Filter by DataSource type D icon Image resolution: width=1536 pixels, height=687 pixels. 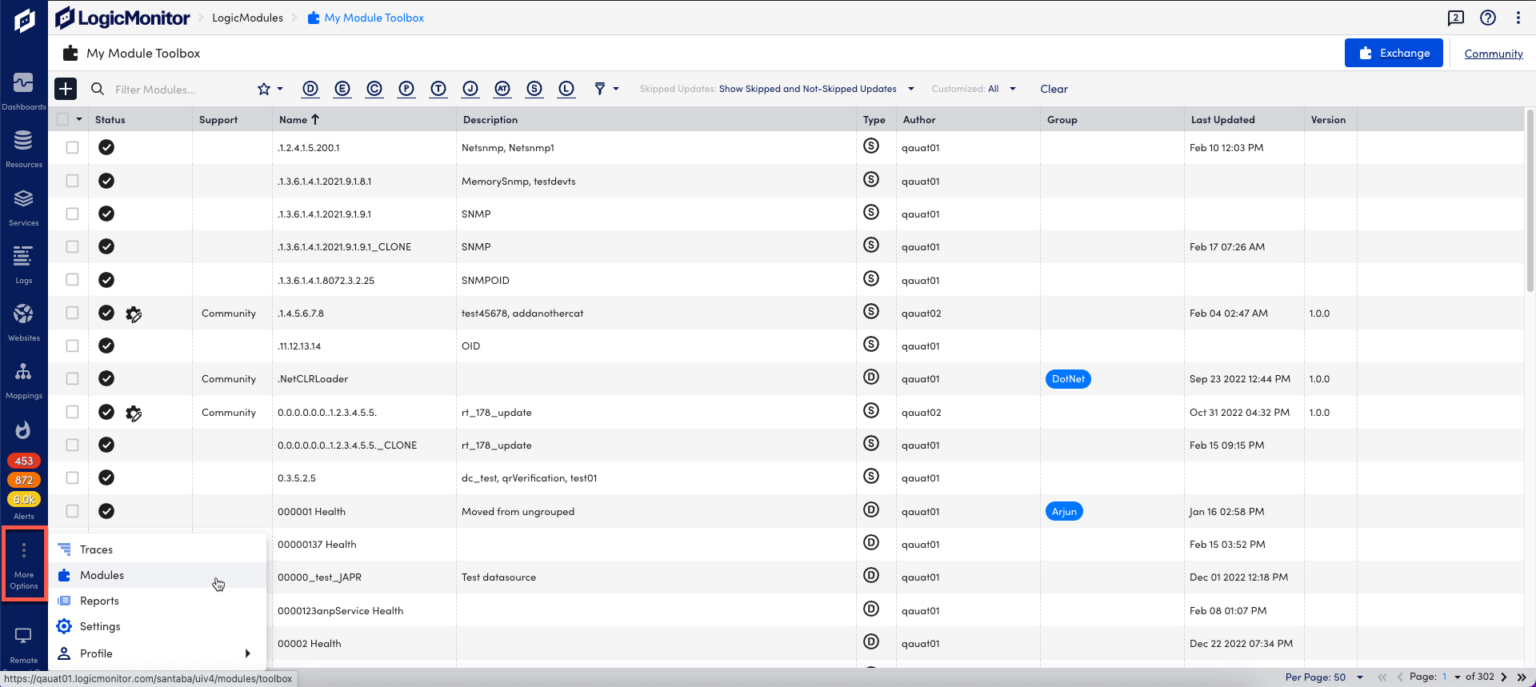coord(310,89)
